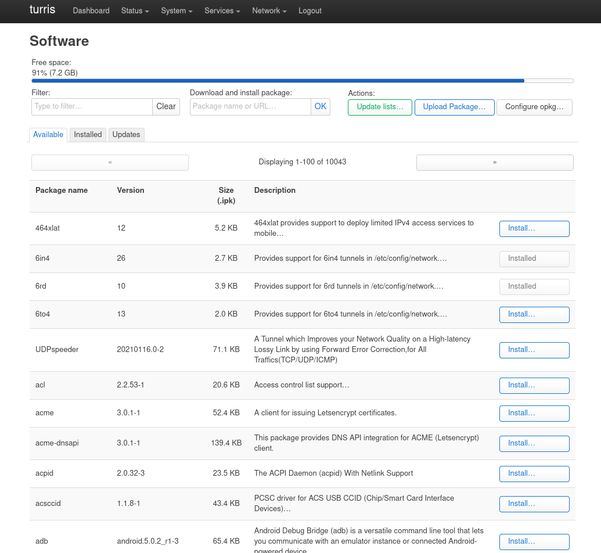The width and height of the screenshot is (601, 553).
Task: Expand the System menu
Action: [x=177, y=11]
